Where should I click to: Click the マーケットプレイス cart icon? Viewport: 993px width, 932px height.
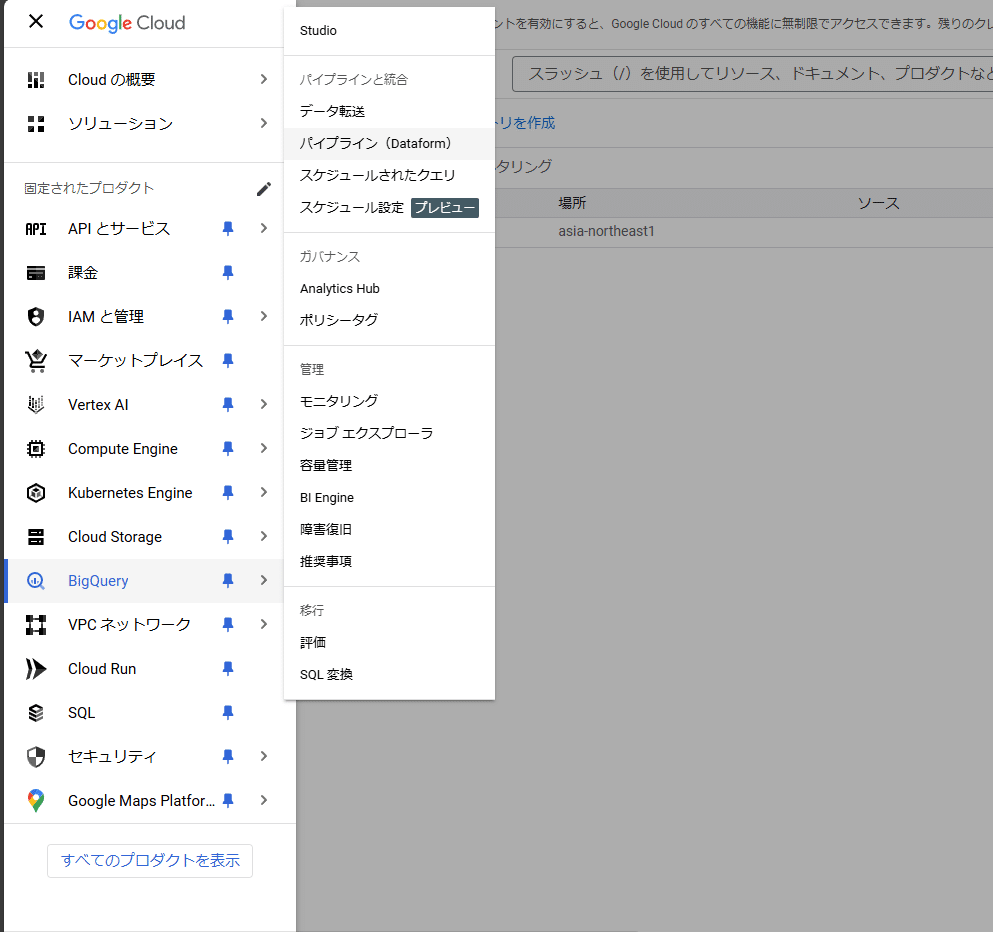[x=36, y=361]
